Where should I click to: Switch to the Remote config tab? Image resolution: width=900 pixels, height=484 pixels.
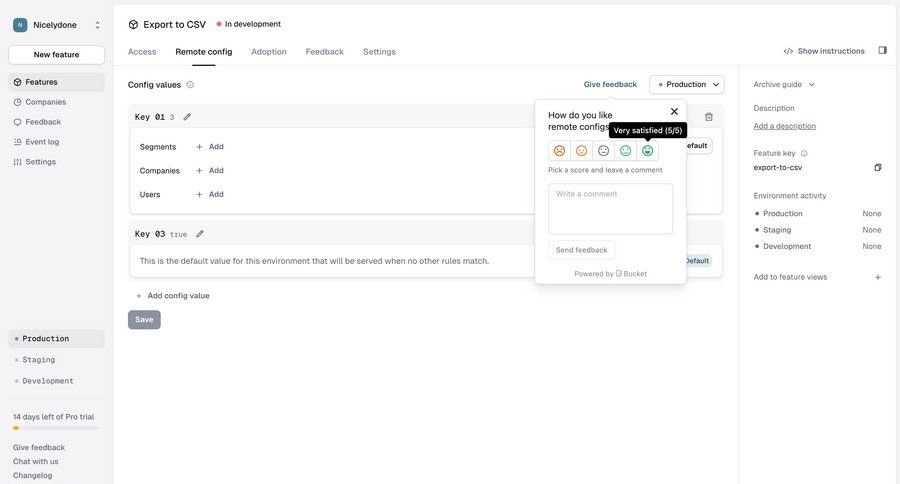click(x=204, y=52)
